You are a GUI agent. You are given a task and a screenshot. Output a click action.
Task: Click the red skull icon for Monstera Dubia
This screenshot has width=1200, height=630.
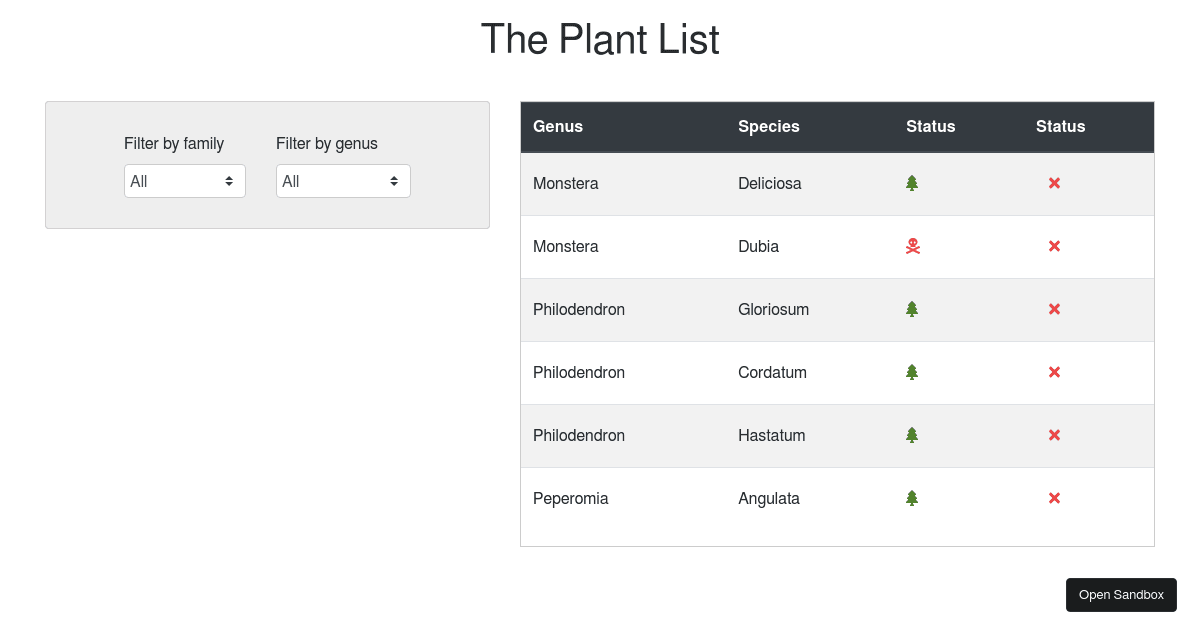pyautogui.click(x=911, y=246)
